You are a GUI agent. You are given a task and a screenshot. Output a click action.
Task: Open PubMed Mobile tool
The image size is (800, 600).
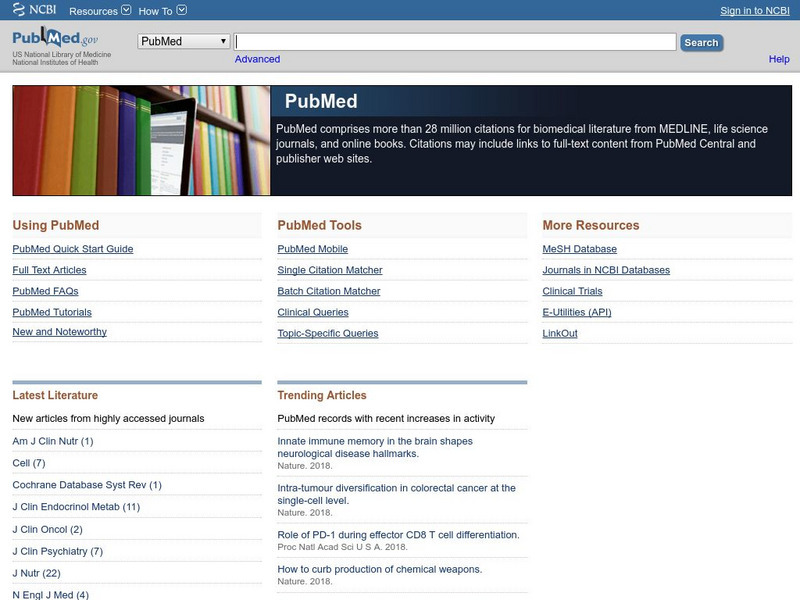click(312, 249)
